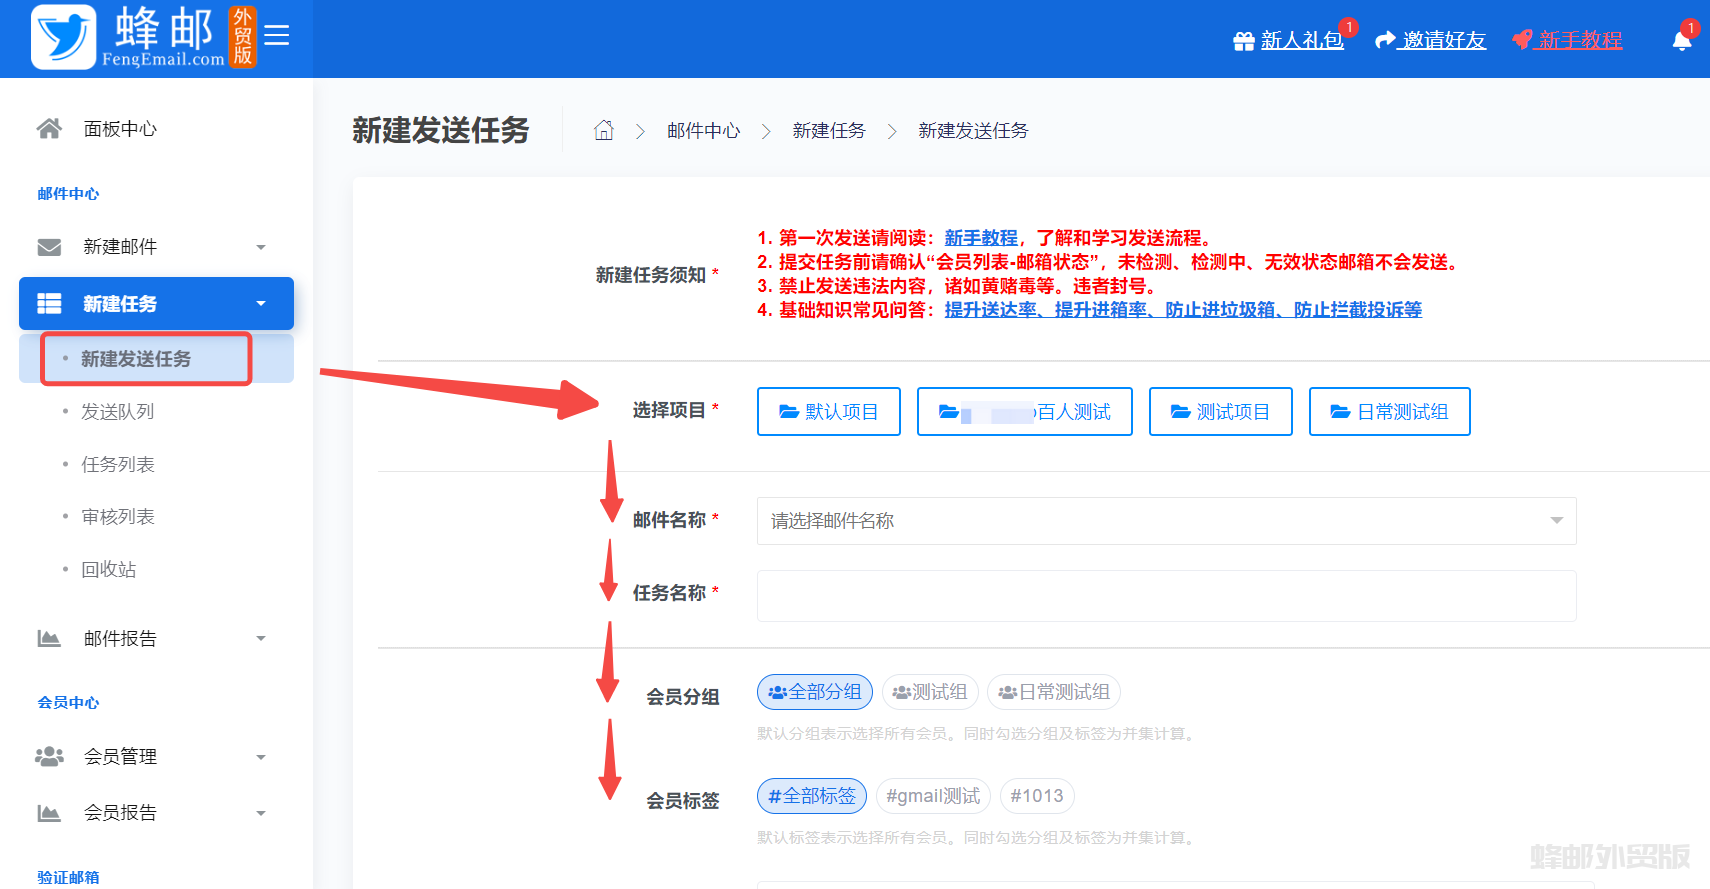Click the FengEmail bird logo
Screen dimensions: 1710x889
64,37
